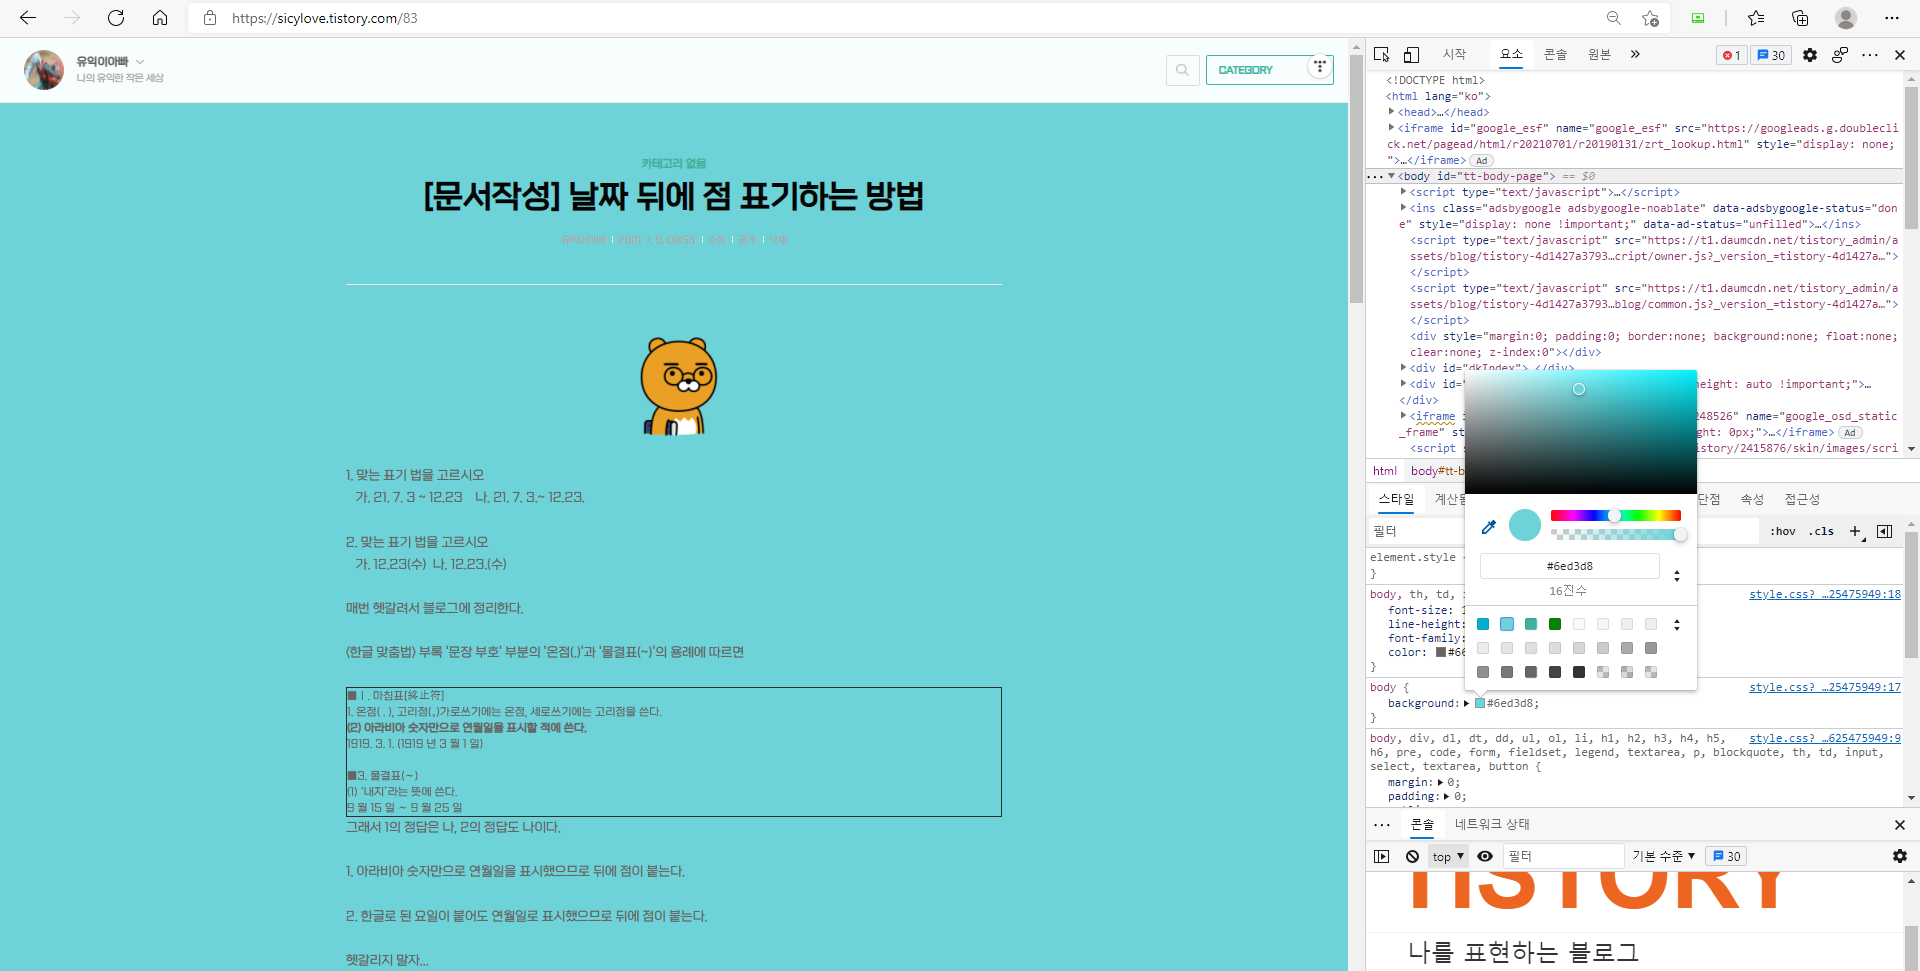Open the top execution context dropdown
The image size is (1920, 971).
(x=1448, y=856)
